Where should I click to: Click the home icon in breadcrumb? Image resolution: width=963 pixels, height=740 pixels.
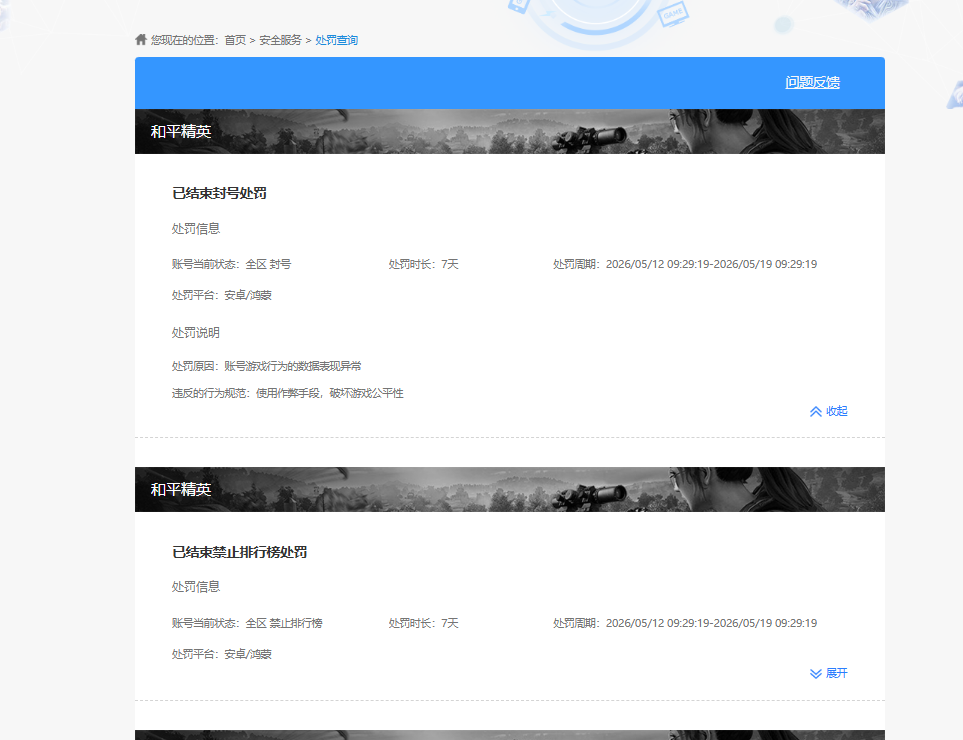click(141, 40)
